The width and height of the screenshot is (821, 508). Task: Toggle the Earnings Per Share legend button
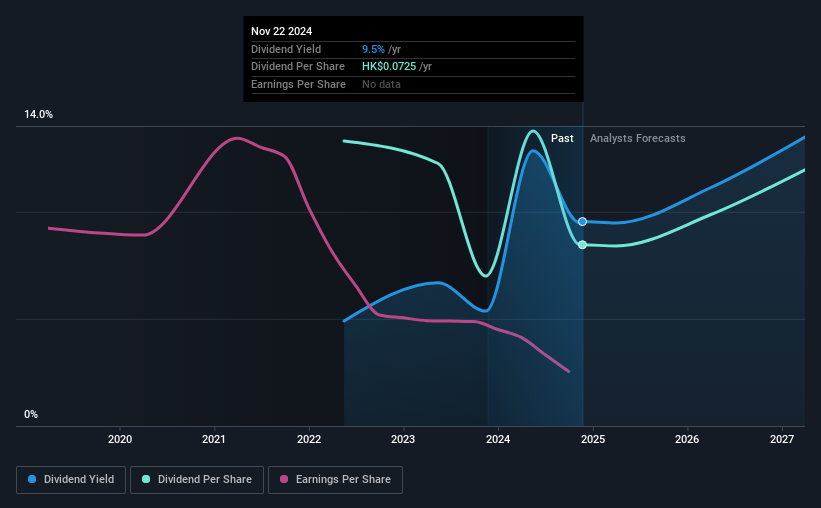click(335, 480)
